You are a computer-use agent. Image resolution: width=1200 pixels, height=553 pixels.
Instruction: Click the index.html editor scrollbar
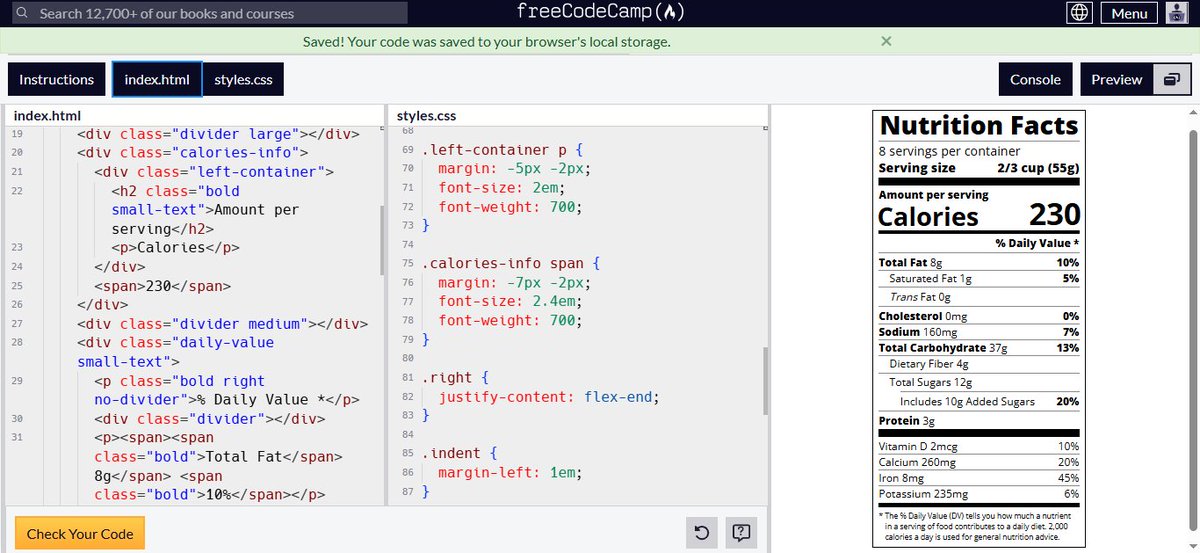(381, 240)
